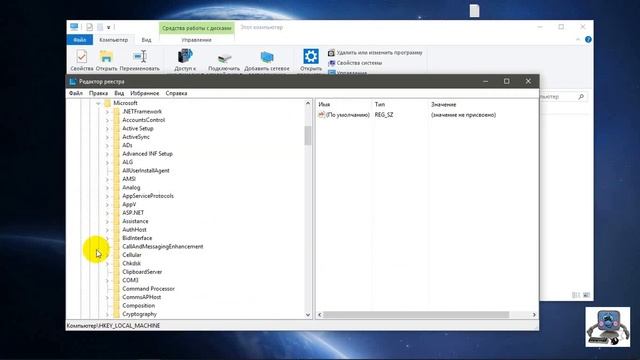The image size is (640, 360).
Task: Open Properties icon in Explorer ribbon
Action: tap(82, 56)
